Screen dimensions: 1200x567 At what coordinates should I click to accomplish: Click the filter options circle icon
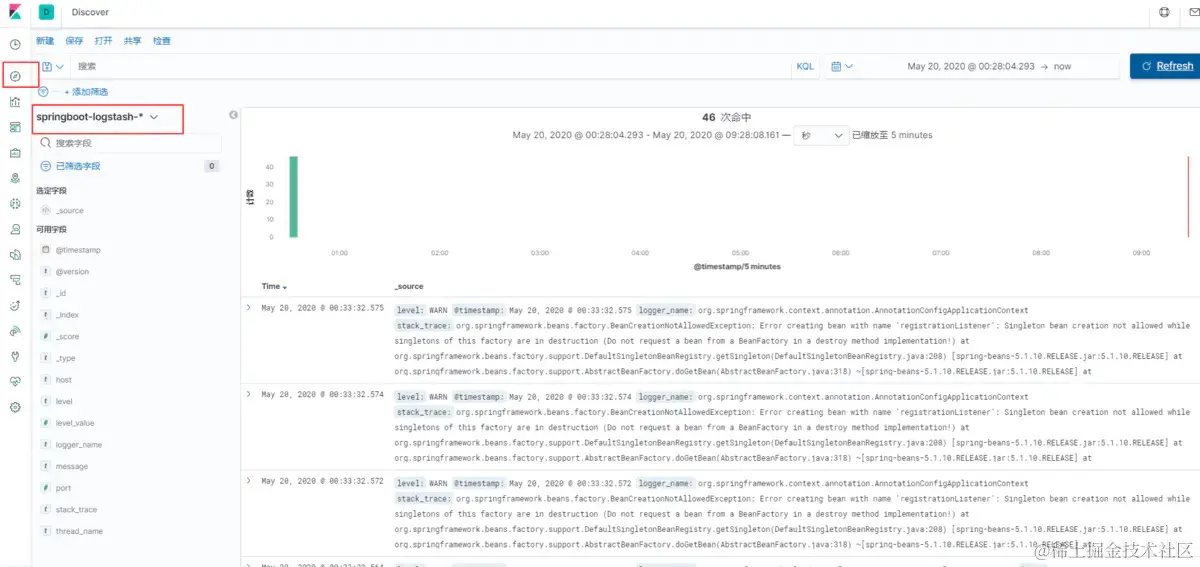pyautogui.click(x=43, y=91)
